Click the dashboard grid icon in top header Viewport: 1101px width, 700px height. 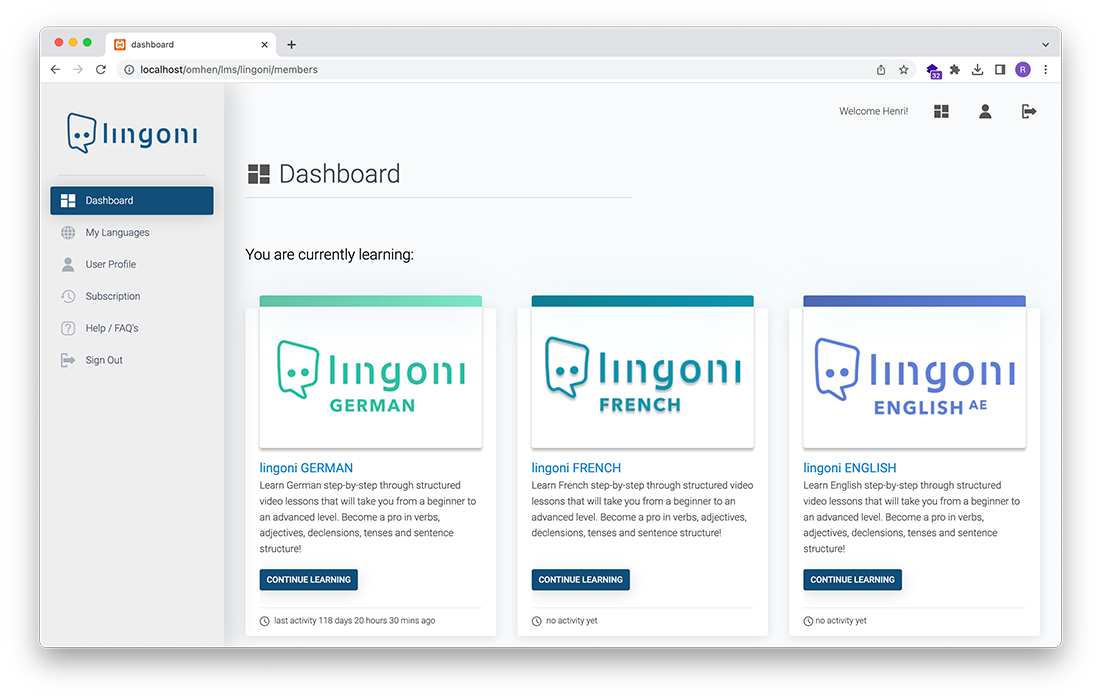941,112
